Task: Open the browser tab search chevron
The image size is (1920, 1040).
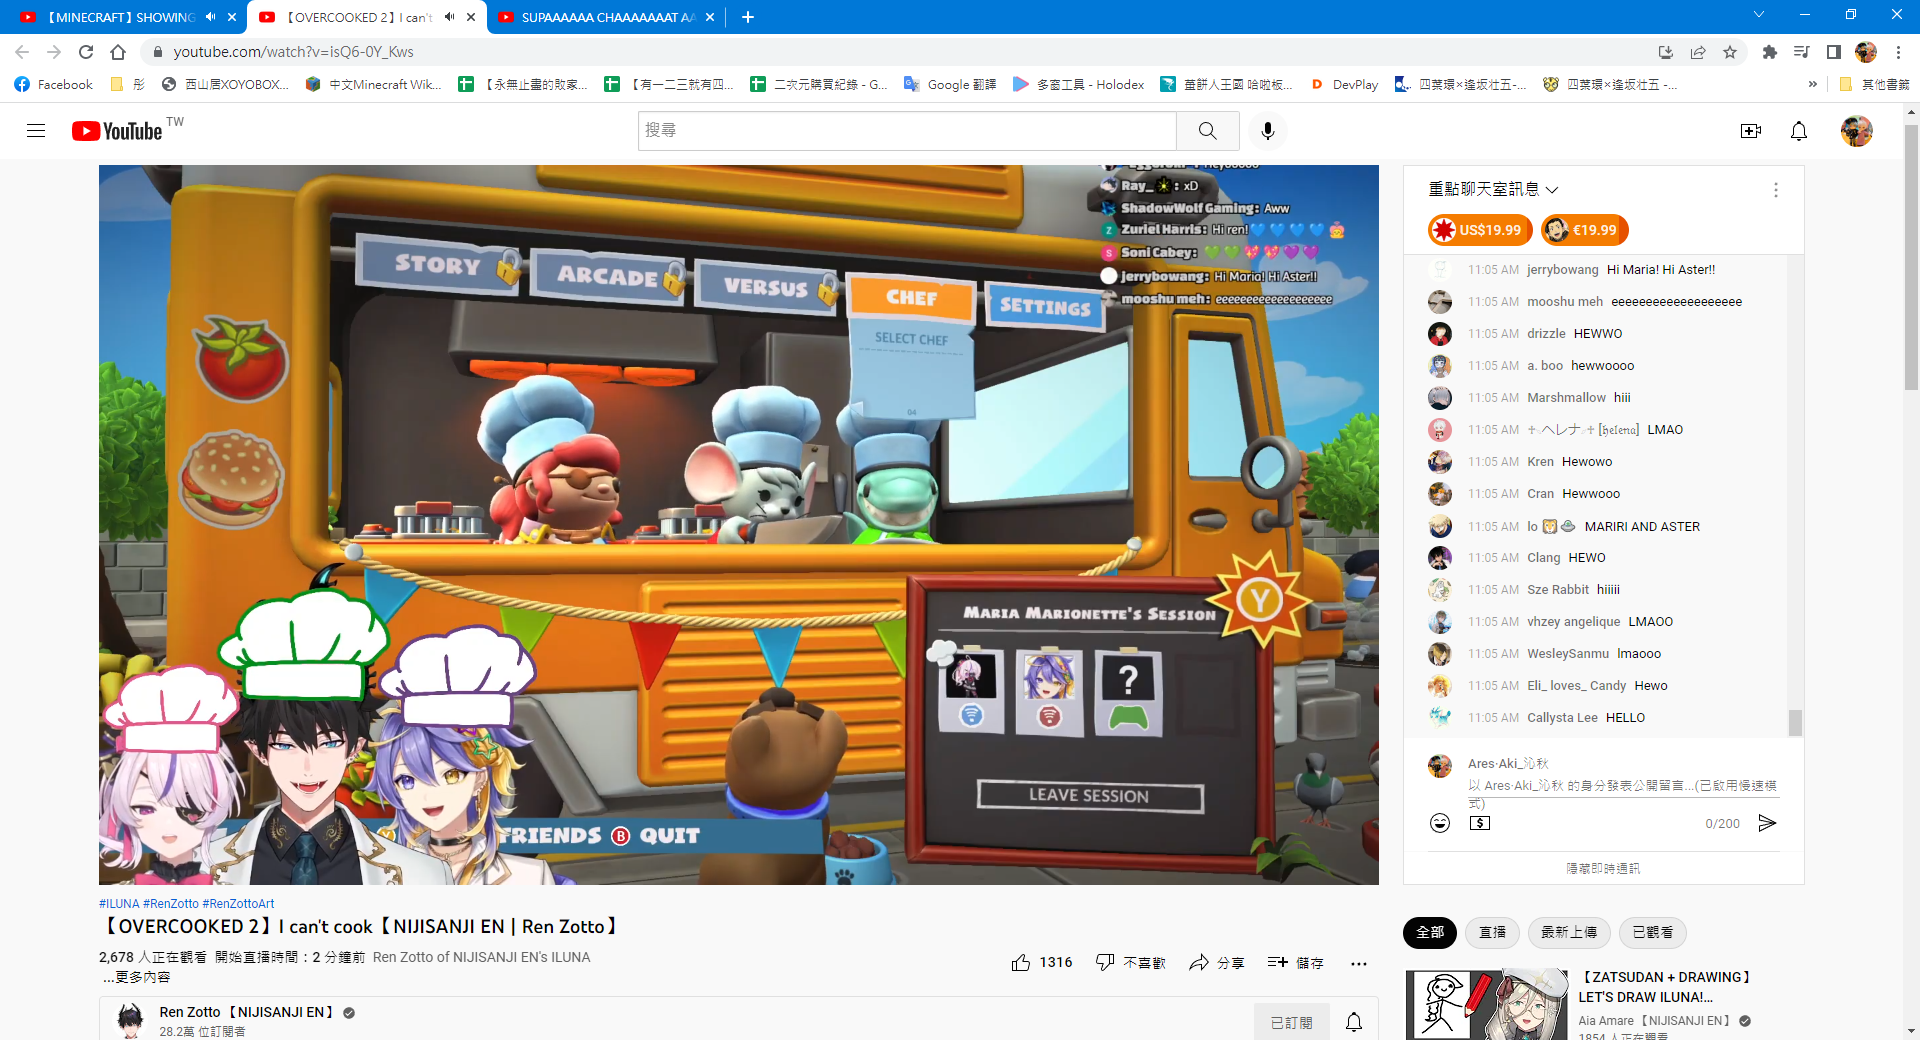Action: (1758, 15)
